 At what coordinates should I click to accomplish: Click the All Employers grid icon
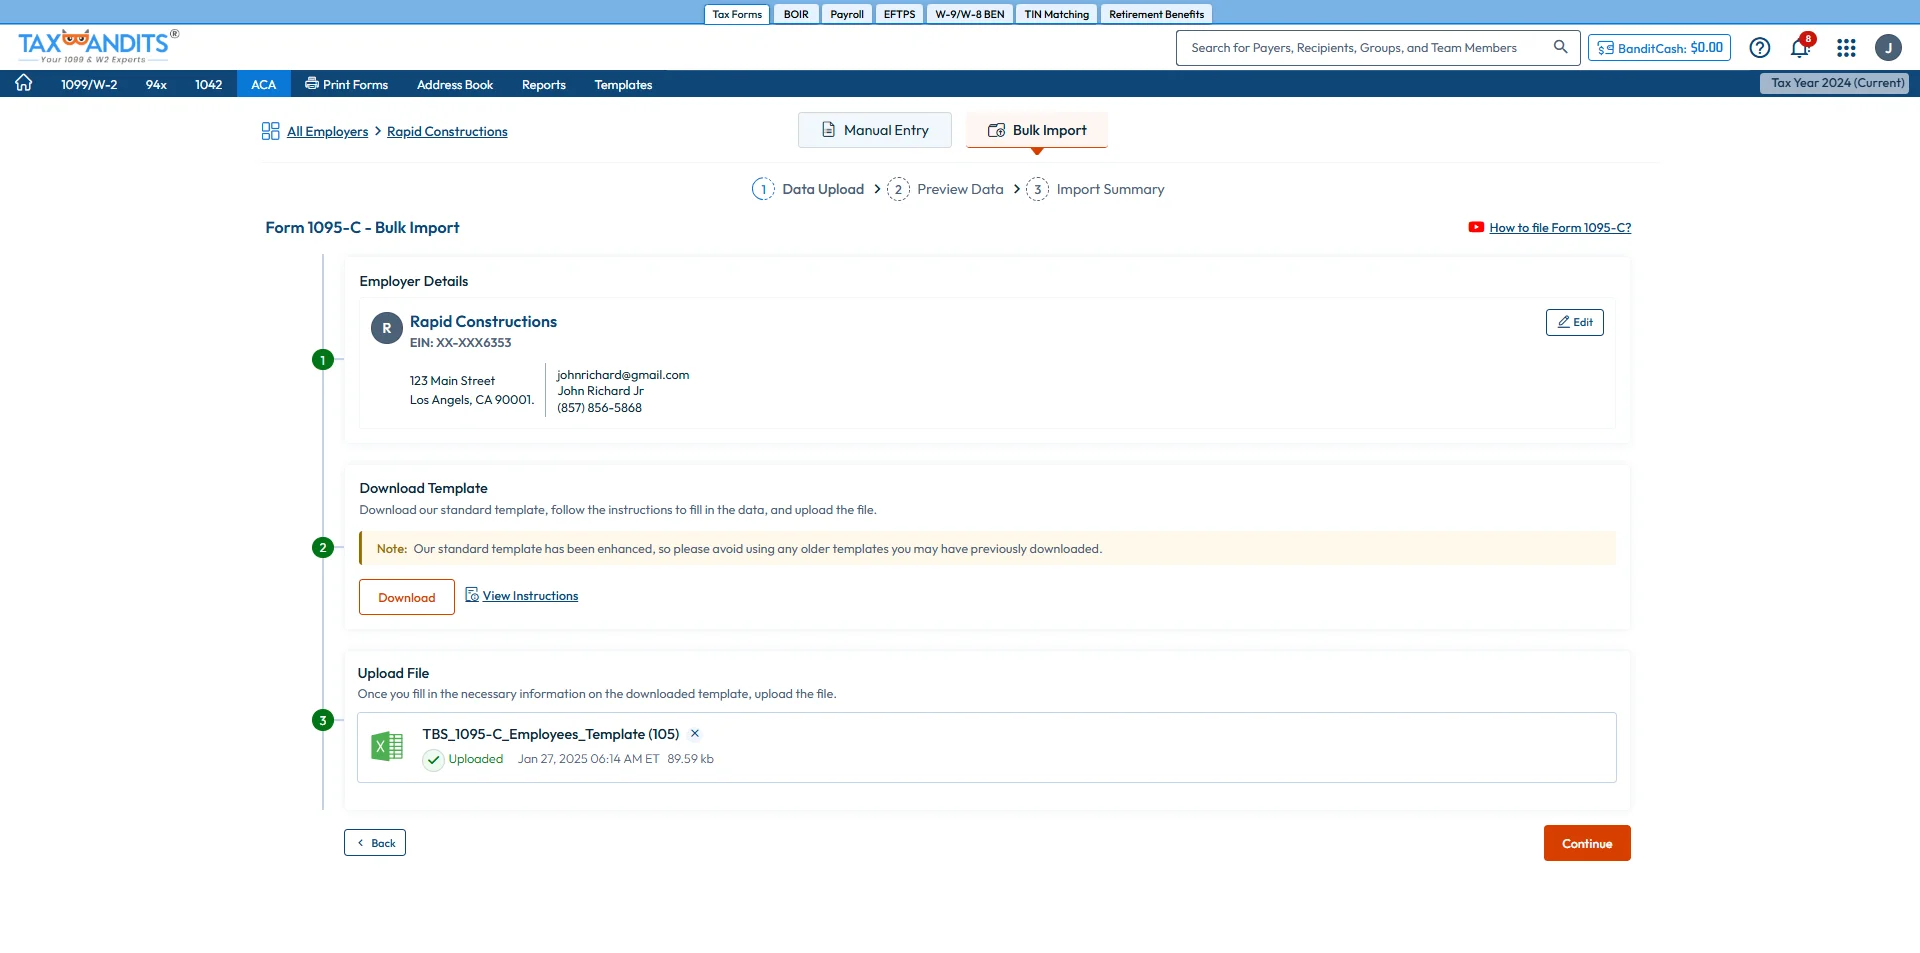[x=270, y=131]
